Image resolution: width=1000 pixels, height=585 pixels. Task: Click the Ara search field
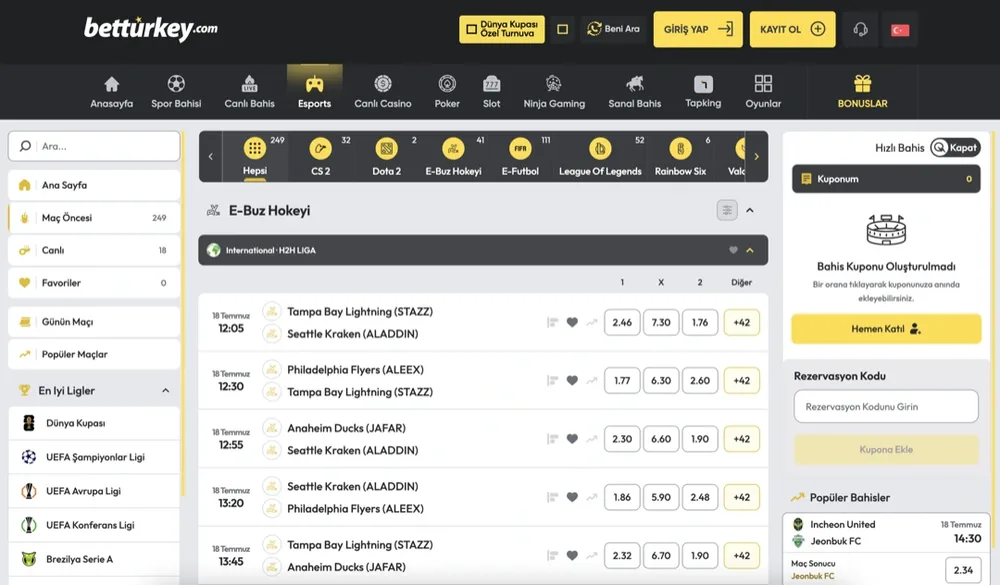(x=94, y=146)
